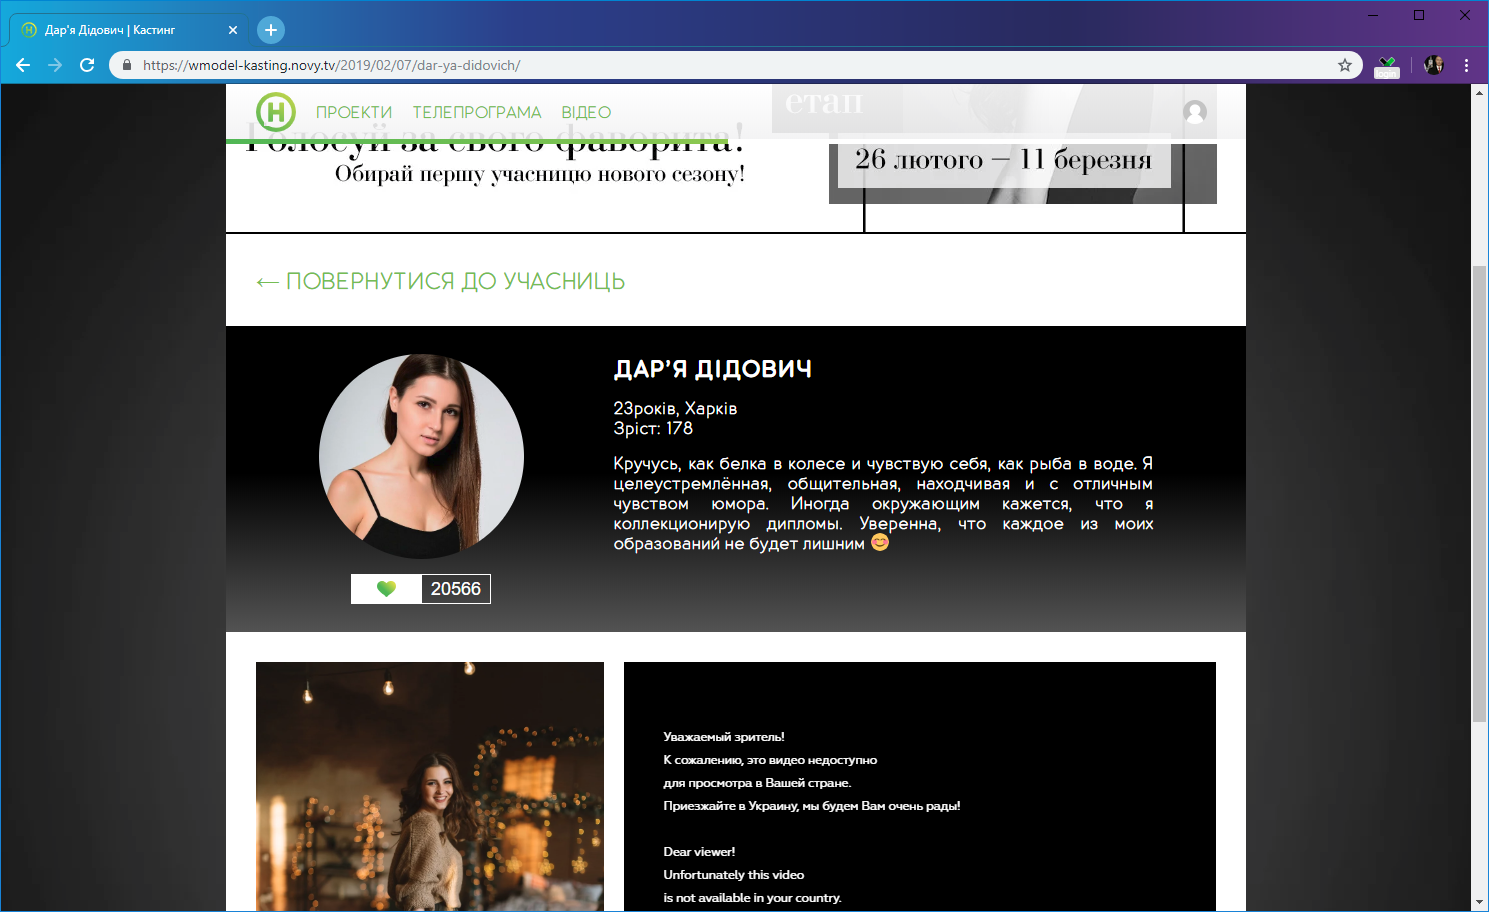This screenshot has width=1489, height=912.
Task: Click the text Зріст: 178
Action: coord(653,428)
